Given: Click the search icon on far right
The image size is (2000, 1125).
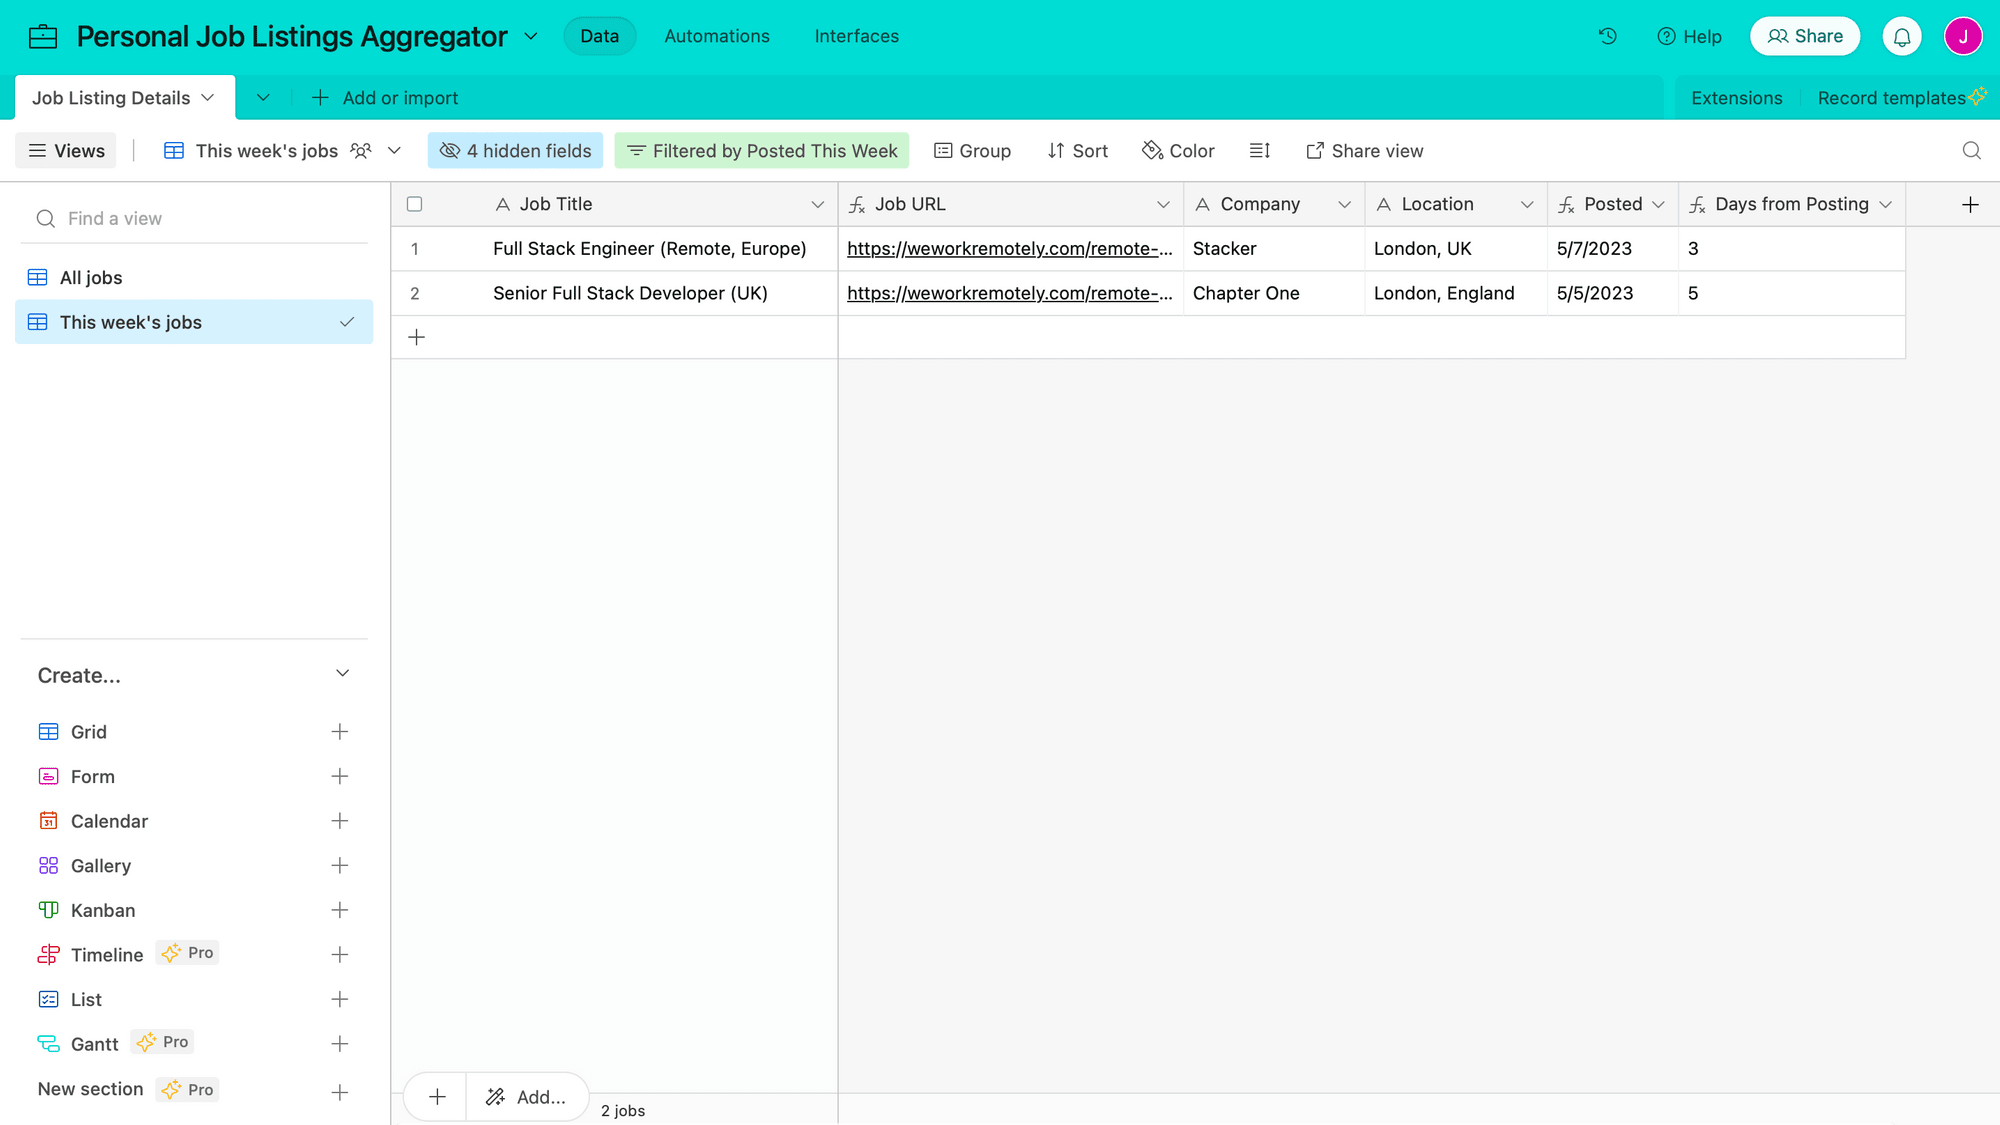Looking at the screenshot, I should (1973, 150).
